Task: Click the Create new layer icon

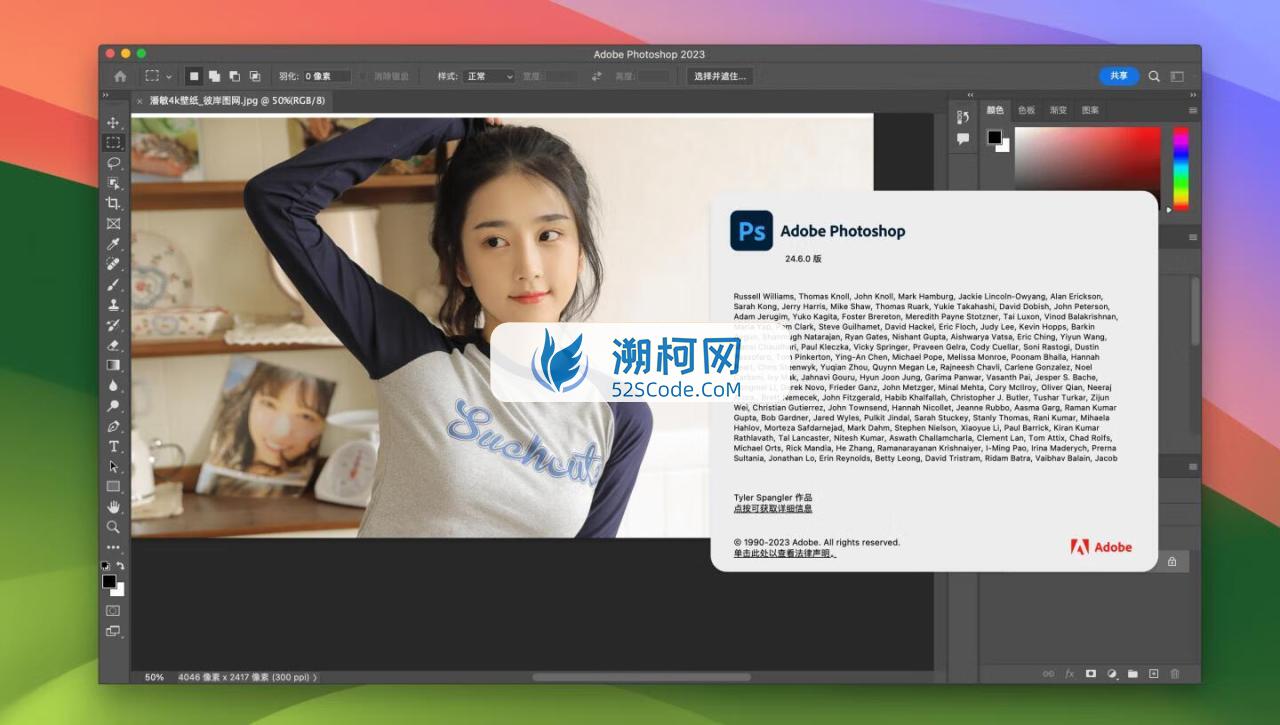Action: coord(1153,674)
